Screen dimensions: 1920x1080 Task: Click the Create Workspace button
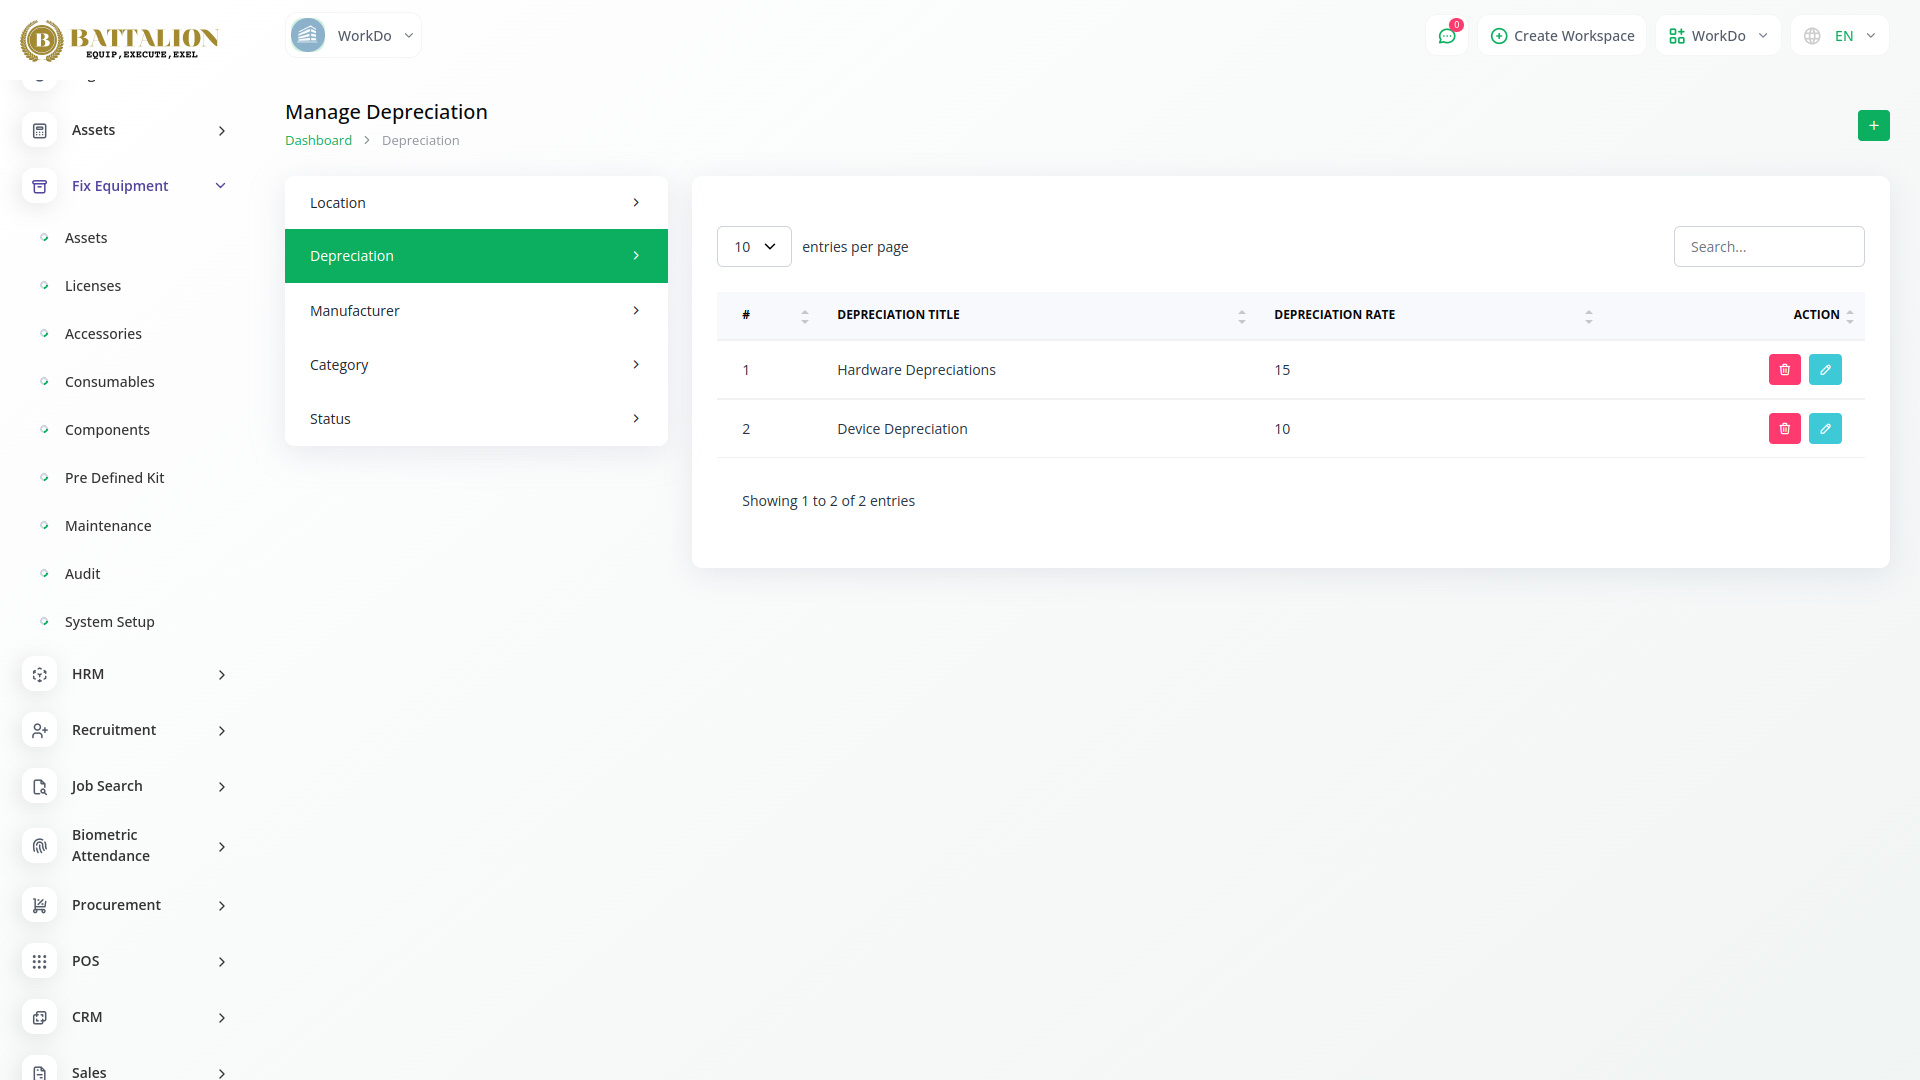[1562, 36]
